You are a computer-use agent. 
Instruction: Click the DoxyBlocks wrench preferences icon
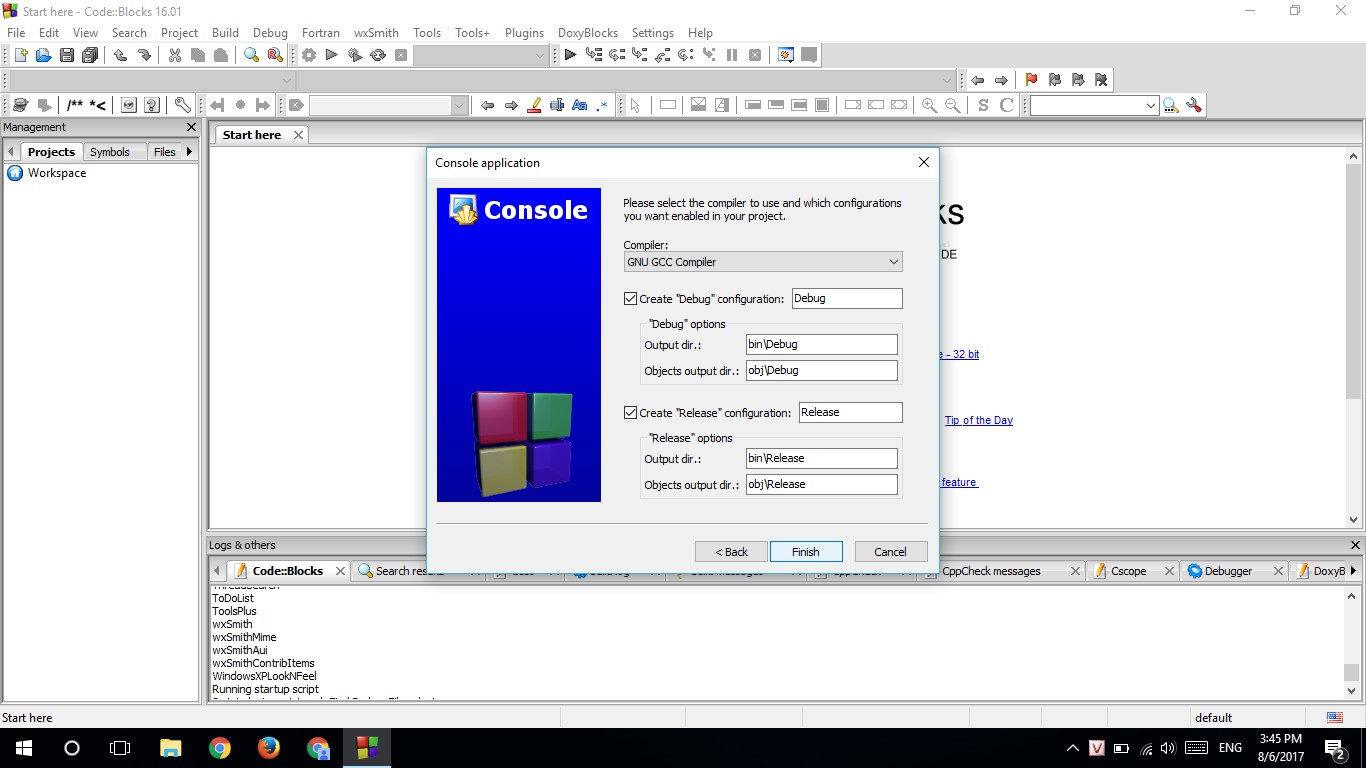point(182,105)
